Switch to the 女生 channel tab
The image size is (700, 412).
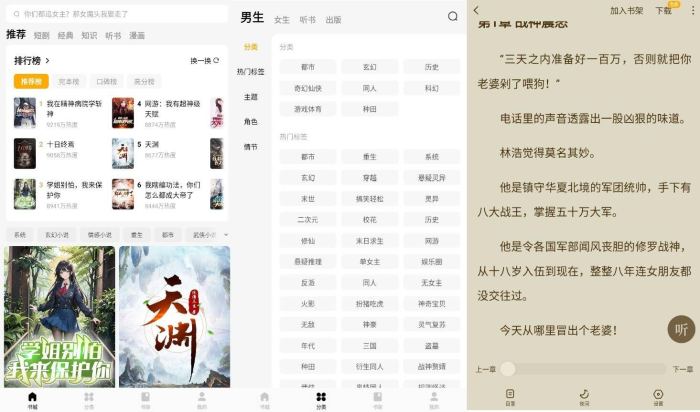282,20
